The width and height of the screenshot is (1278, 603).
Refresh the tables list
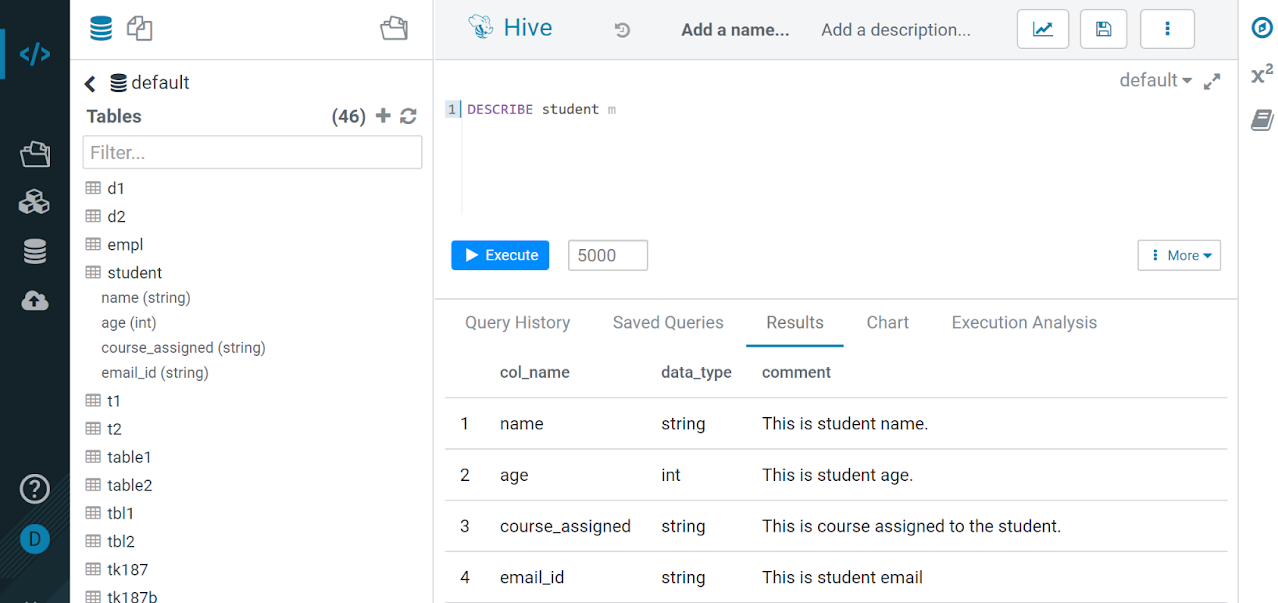pos(408,116)
